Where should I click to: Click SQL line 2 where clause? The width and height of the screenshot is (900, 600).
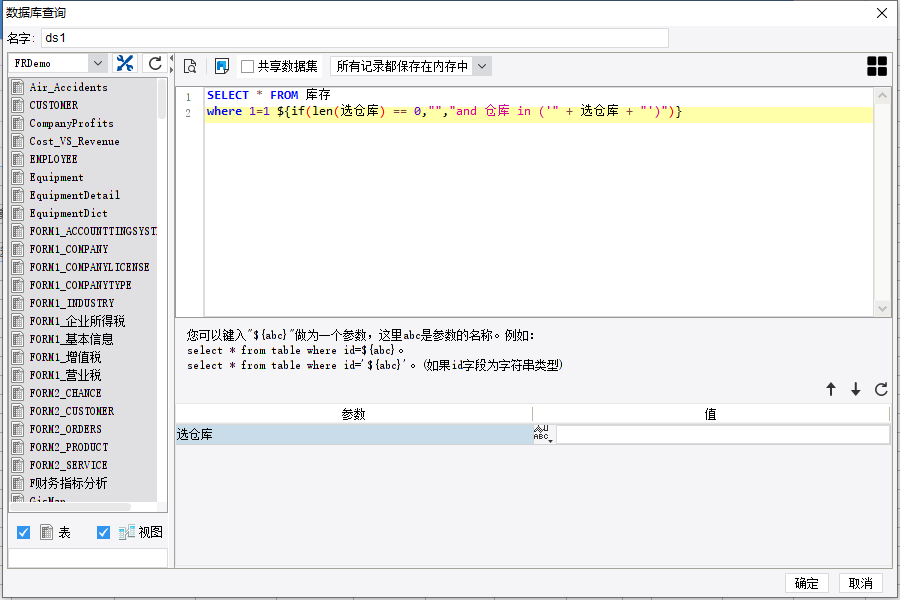[x=444, y=111]
